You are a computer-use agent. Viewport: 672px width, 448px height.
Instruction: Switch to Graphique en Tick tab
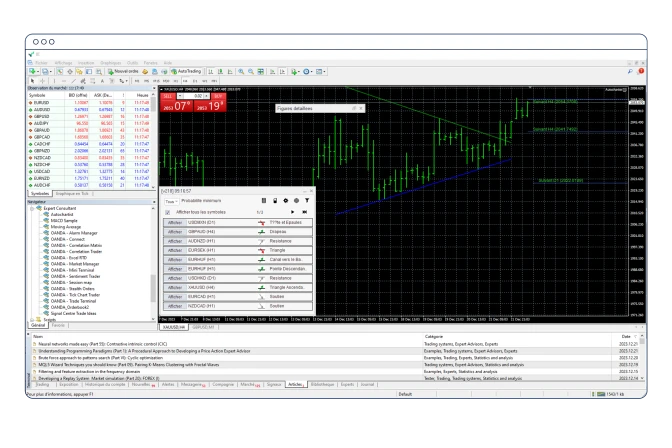tap(72, 194)
